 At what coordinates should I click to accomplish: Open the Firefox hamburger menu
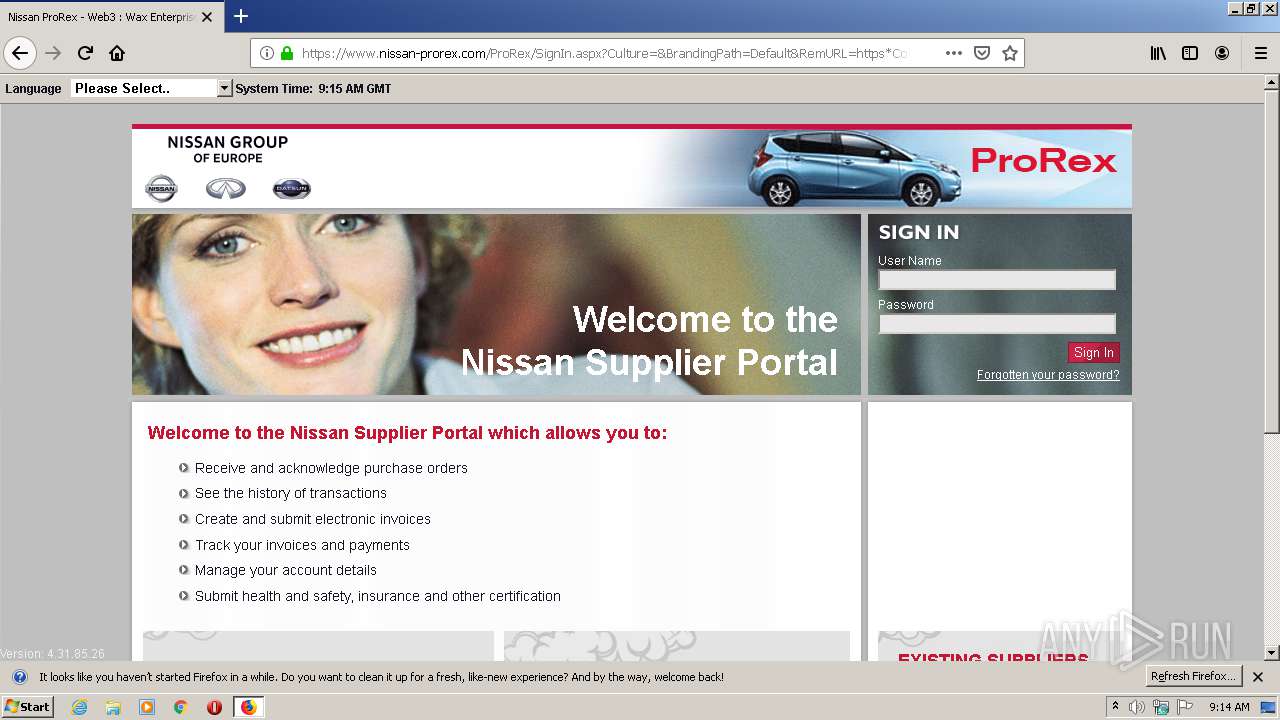[1260, 53]
